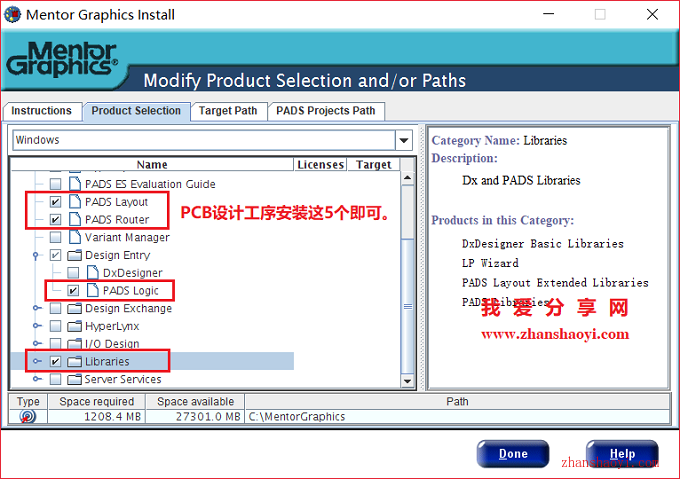Click the Server Services folder icon
The height and width of the screenshot is (479, 680).
[75, 379]
